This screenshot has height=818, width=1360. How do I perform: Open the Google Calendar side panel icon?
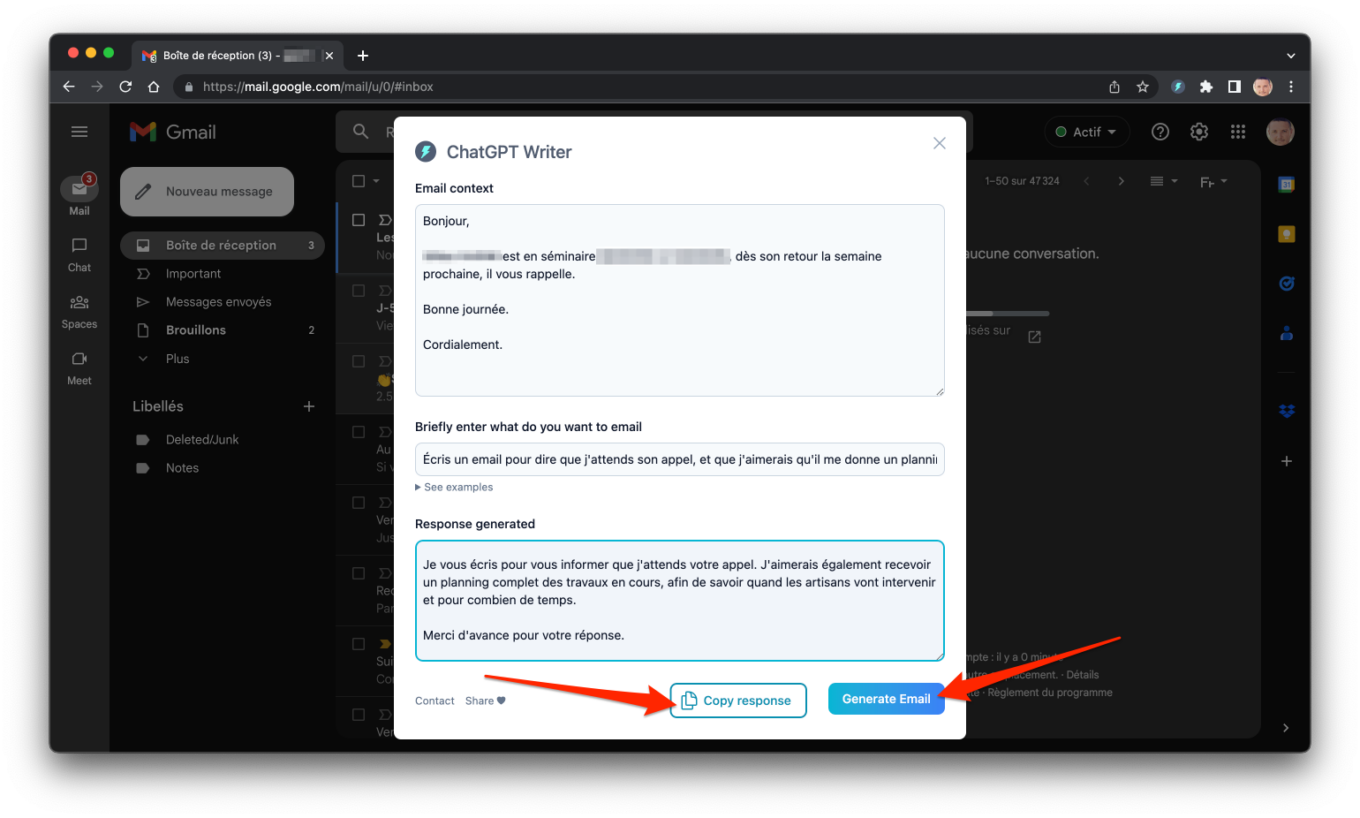(1287, 184)
